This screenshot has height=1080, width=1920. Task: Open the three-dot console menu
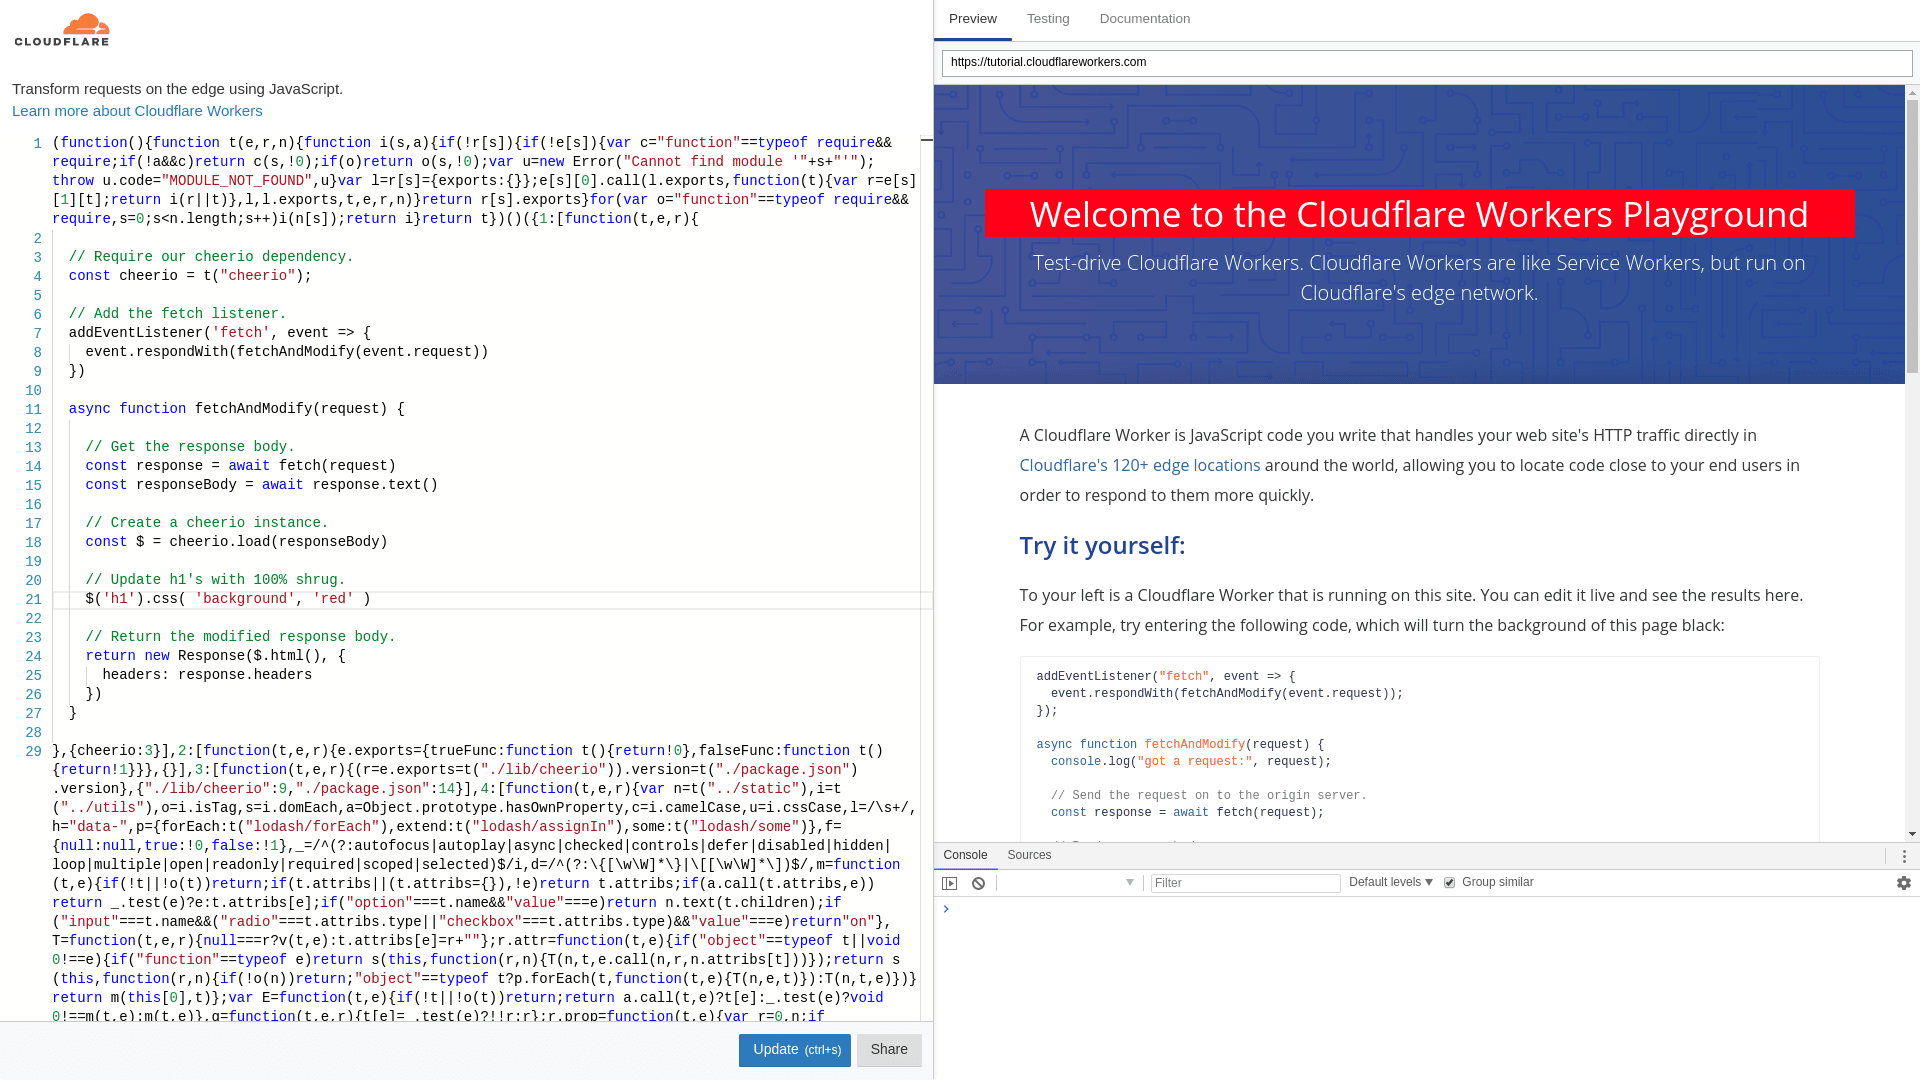[x=1904, y=856]
